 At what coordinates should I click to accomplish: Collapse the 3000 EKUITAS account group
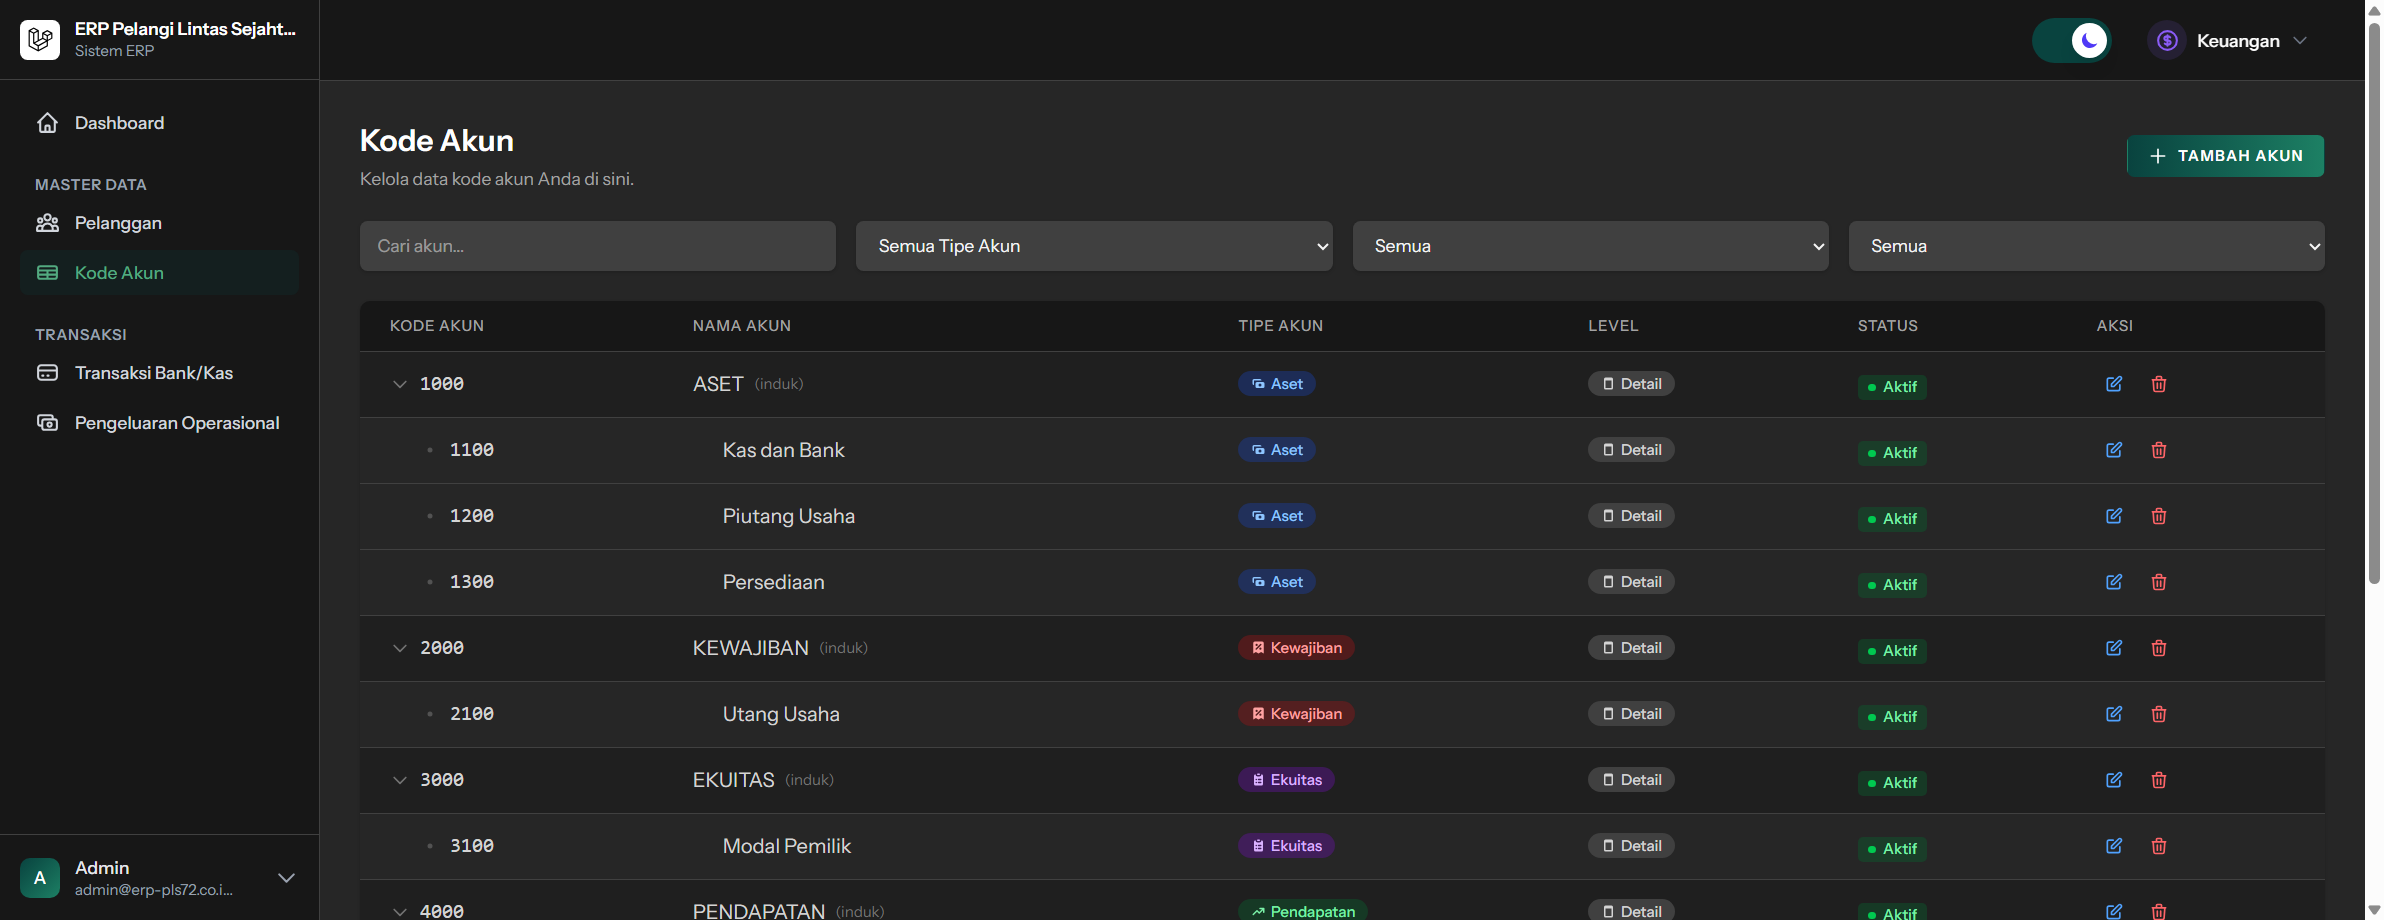coord(400,780)
